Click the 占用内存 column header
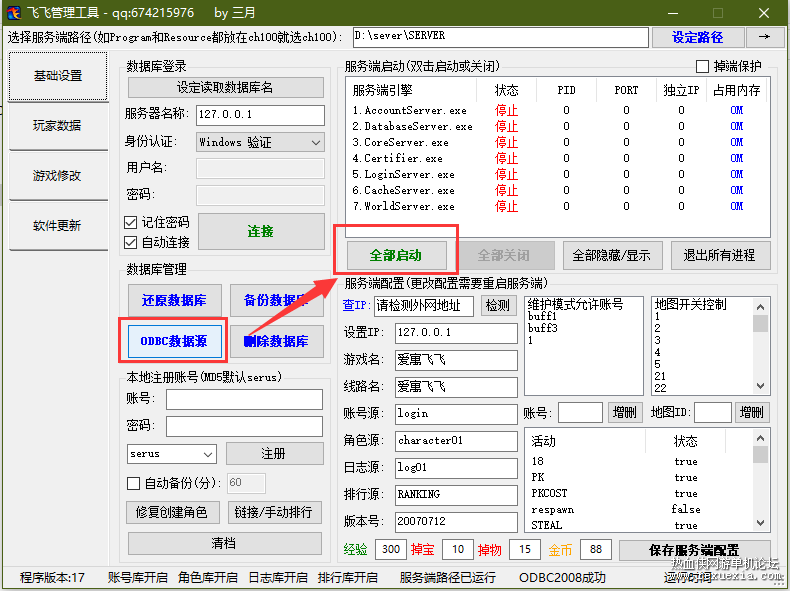The width and height of the screenshot is (790, 591). tap(737, 91)
